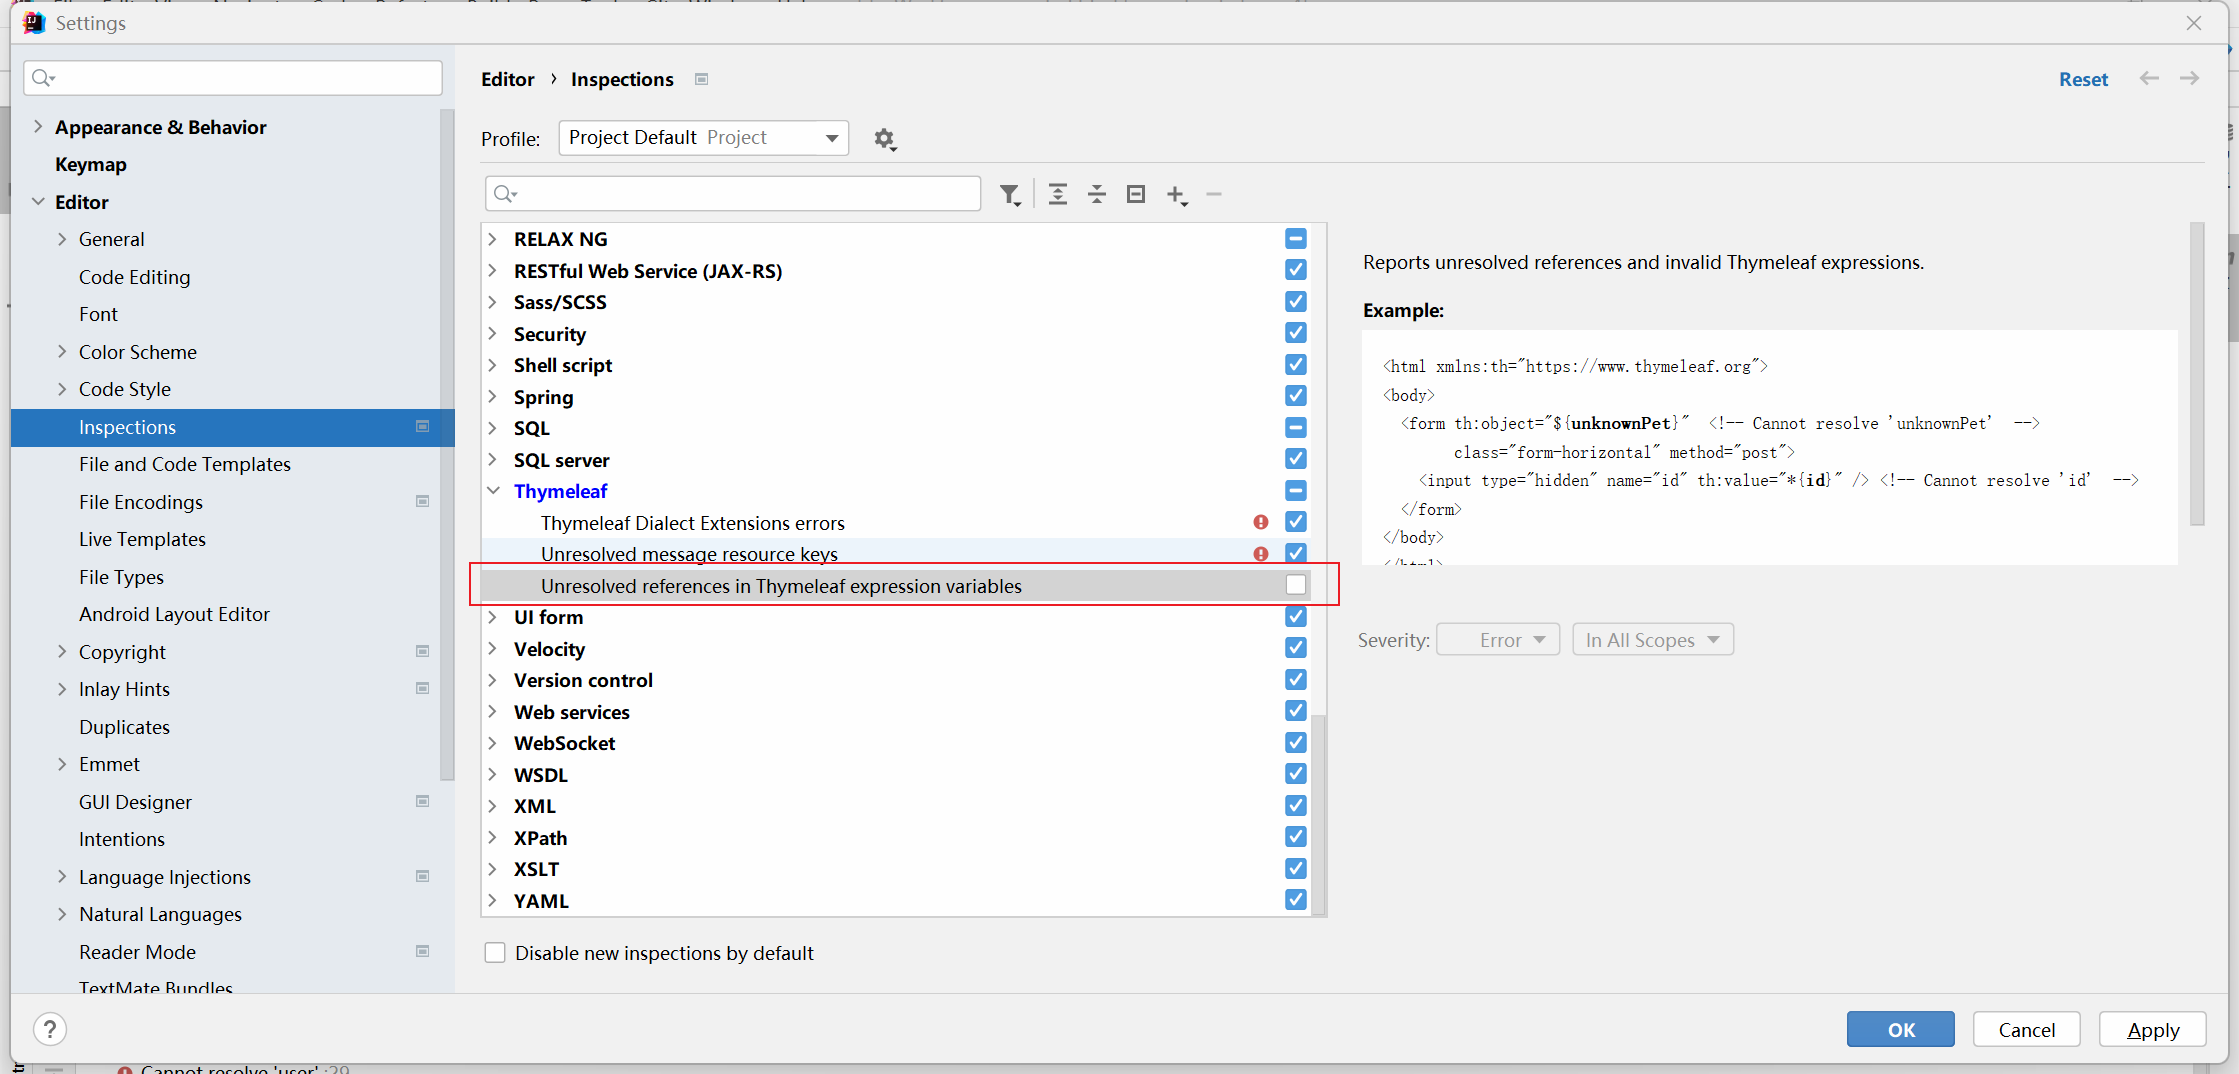Open the In All Scopes dropdown
2239x1074 pixels.
(x=1653, y=640)
